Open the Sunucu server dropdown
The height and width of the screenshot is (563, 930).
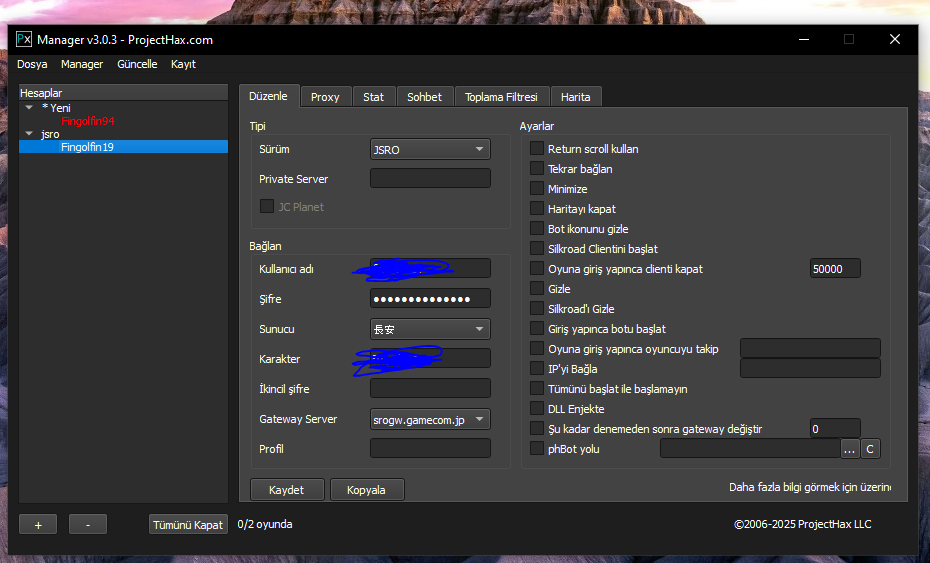(x=430, y=329)
